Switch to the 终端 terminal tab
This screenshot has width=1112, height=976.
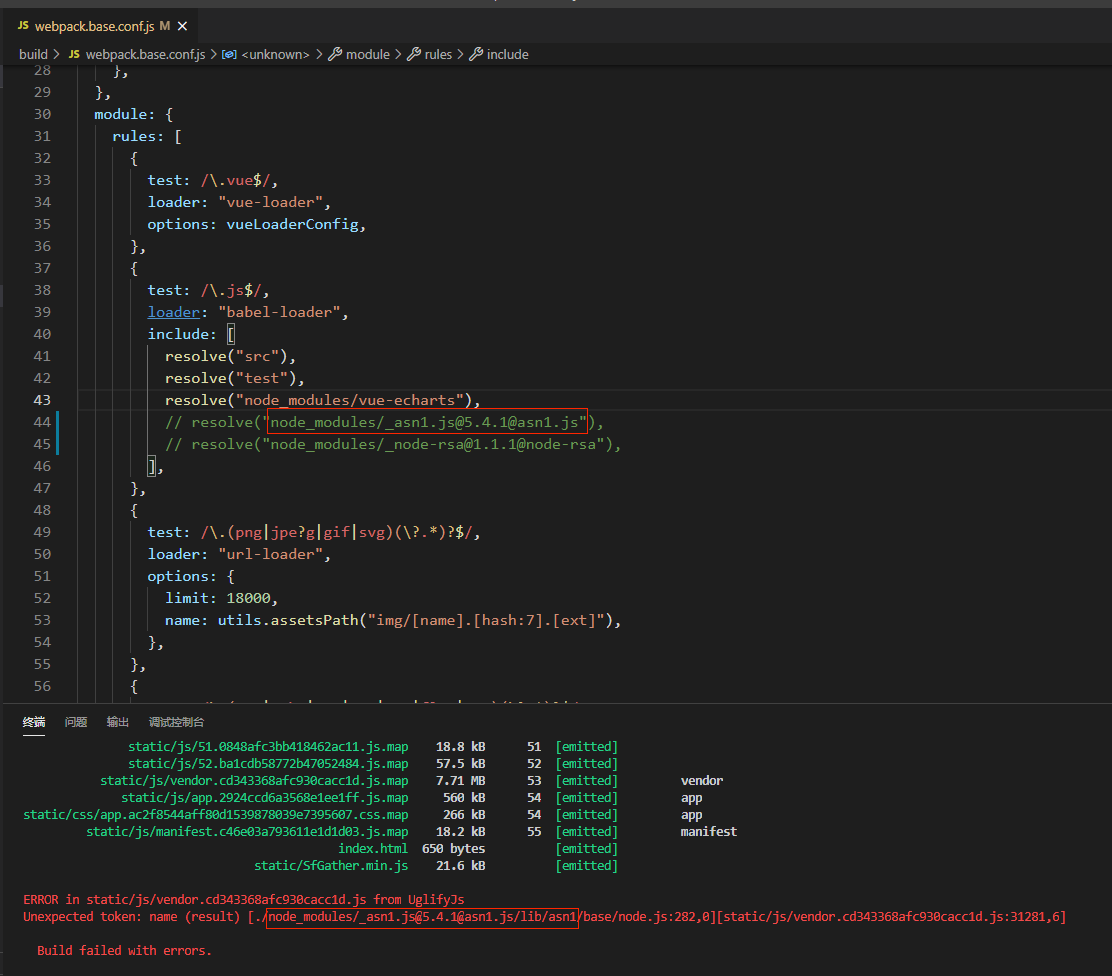(34, 722)
